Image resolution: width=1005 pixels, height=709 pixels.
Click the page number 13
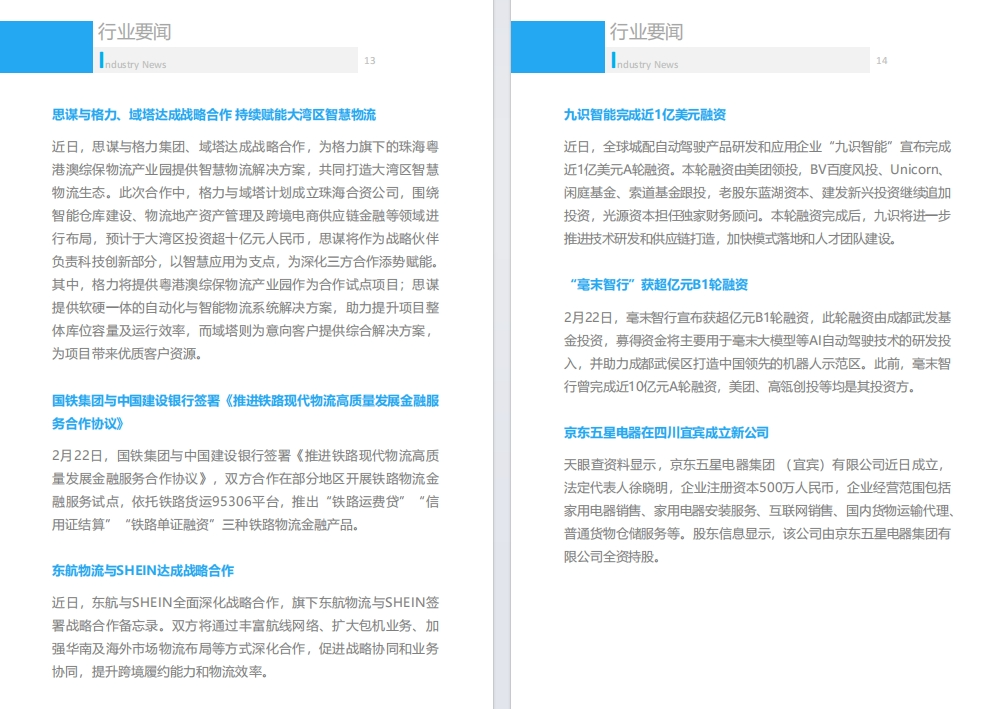[370, 60]
